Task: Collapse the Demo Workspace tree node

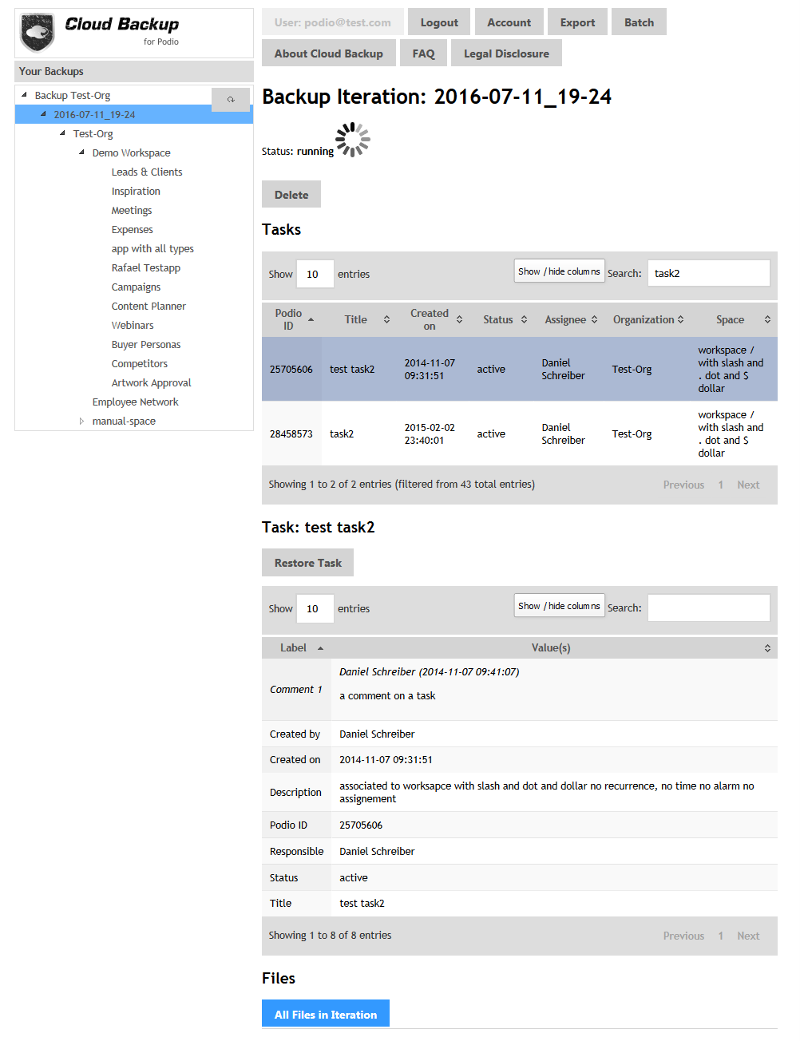Action: tap(82, 153)
